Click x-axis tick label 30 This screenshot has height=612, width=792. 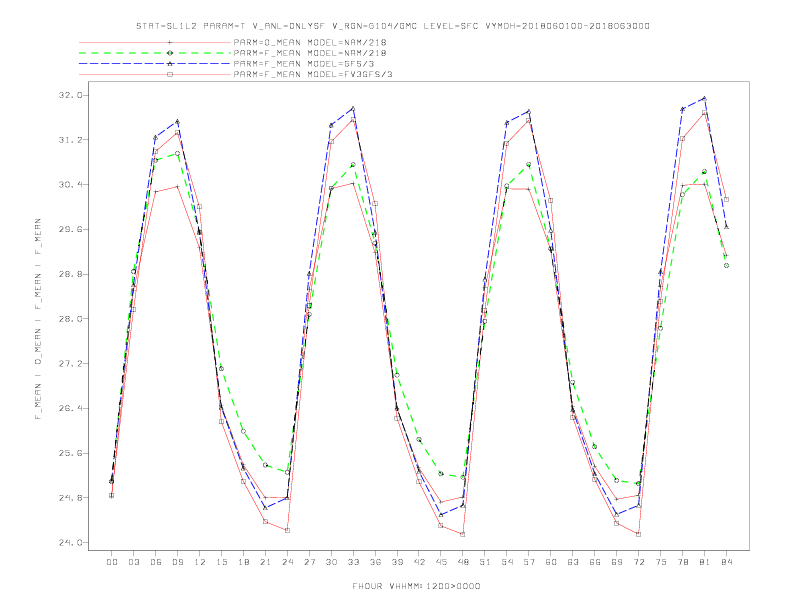click(331, 562)
